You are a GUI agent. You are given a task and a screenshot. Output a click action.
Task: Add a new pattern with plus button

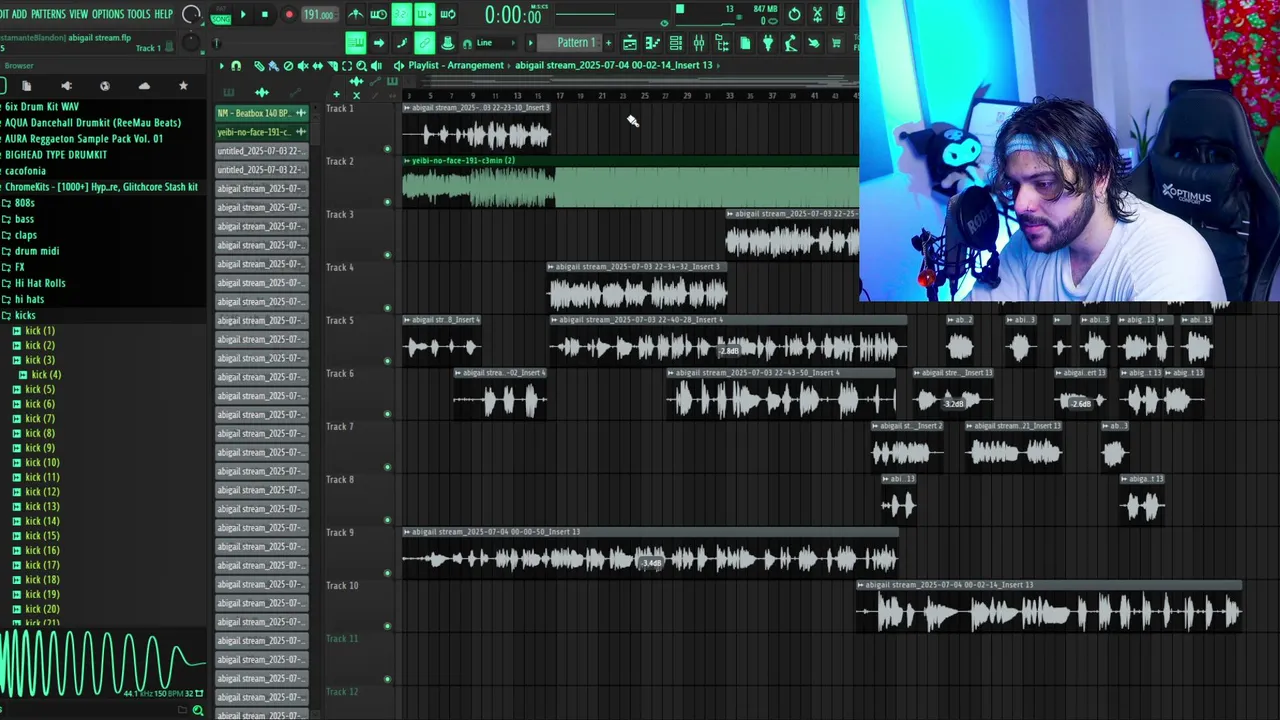(x=608, y=42)
